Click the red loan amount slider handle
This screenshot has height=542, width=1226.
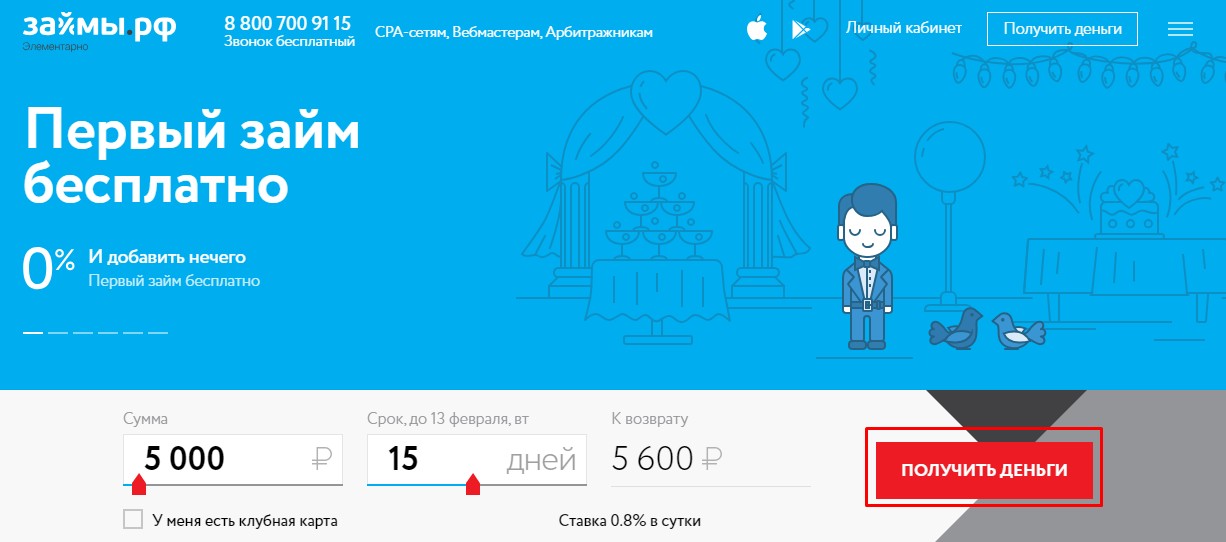139,485
